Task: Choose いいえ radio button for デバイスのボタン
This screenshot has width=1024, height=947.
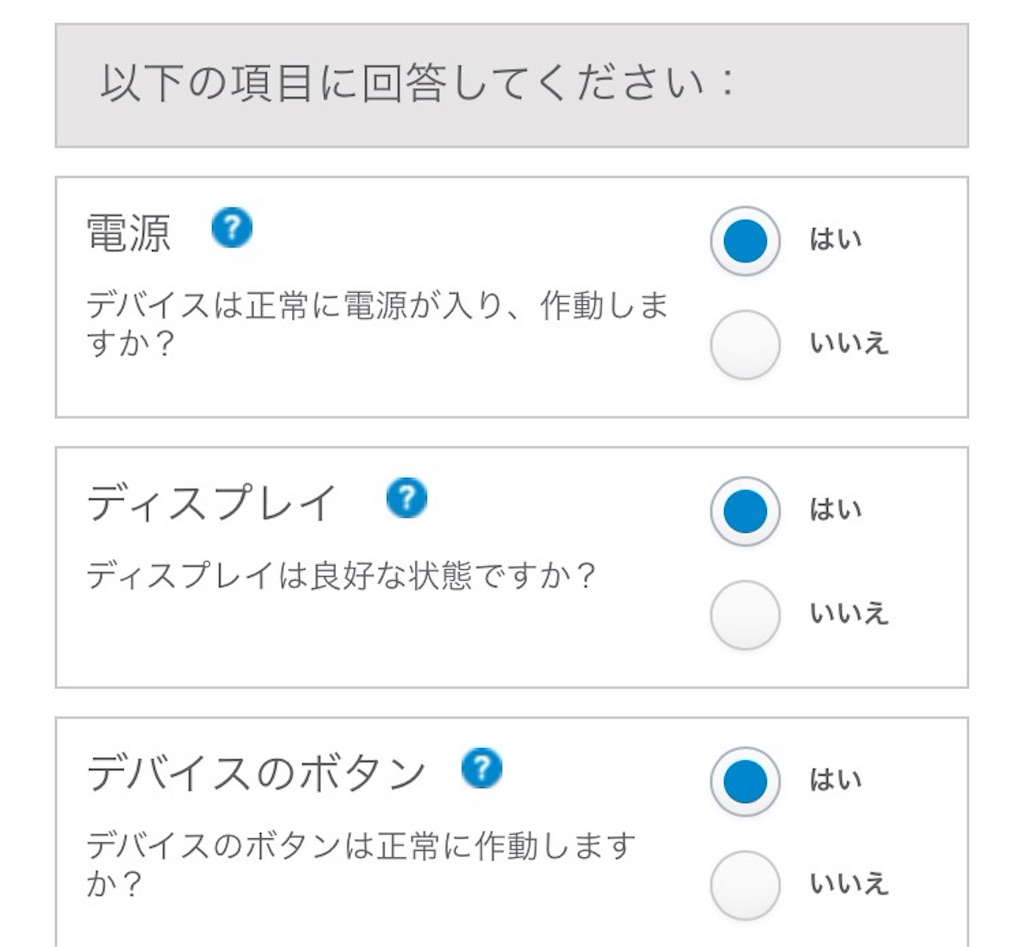Action: click(x=745, y=885)
